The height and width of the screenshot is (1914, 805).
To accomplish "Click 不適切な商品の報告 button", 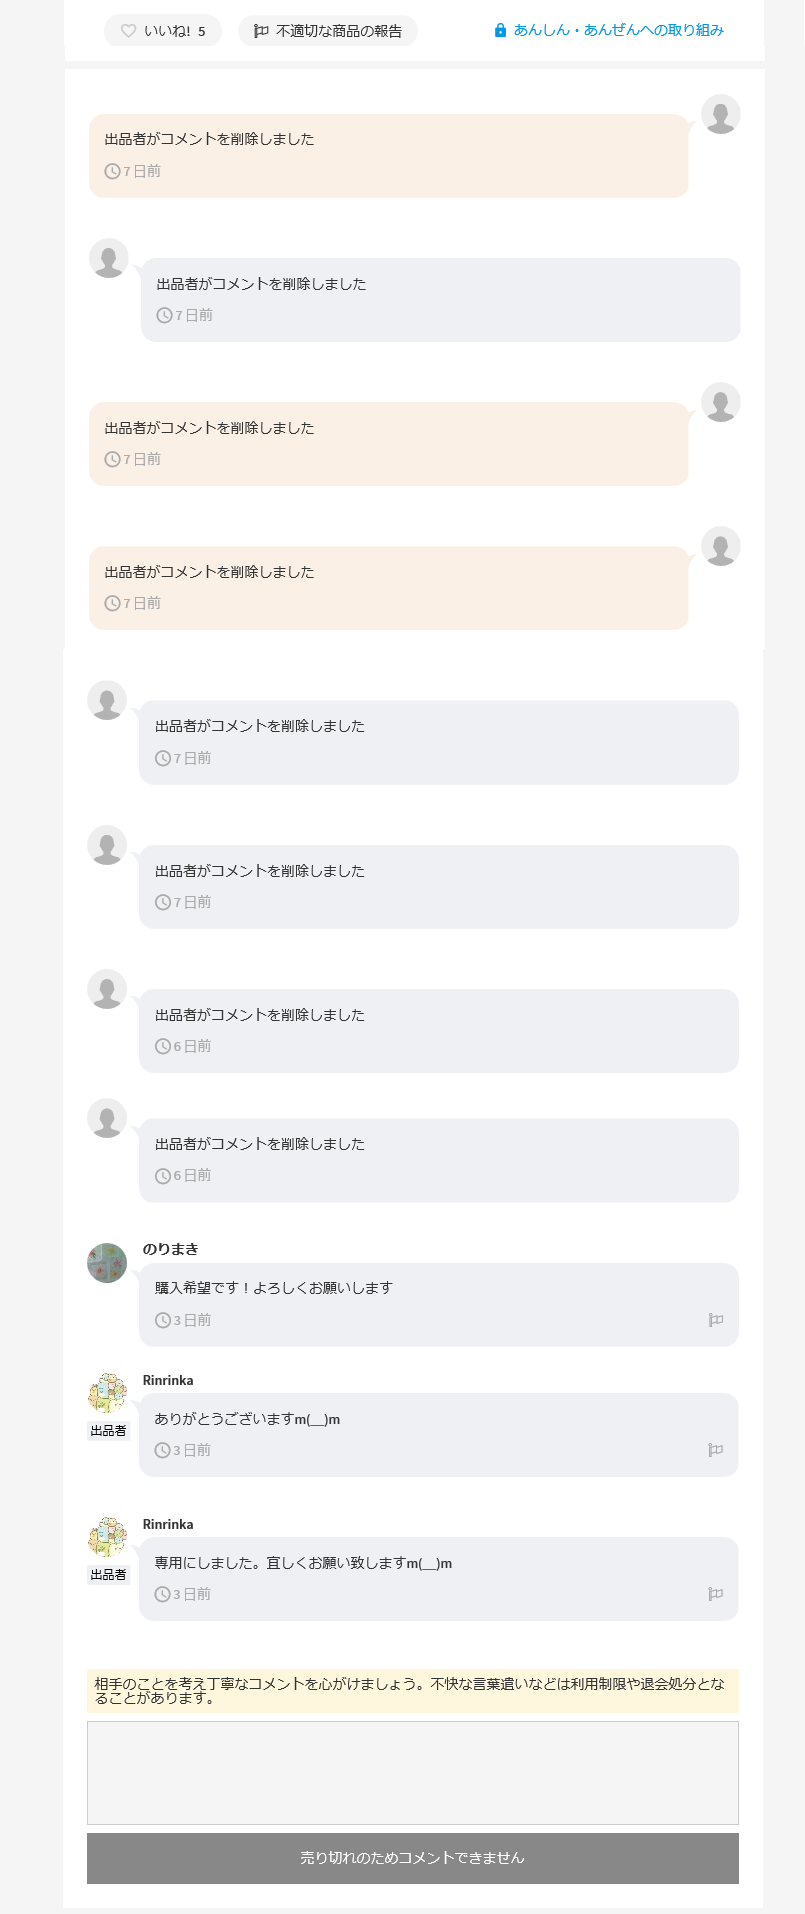I will pyautogui.click(x=328, y=31).
